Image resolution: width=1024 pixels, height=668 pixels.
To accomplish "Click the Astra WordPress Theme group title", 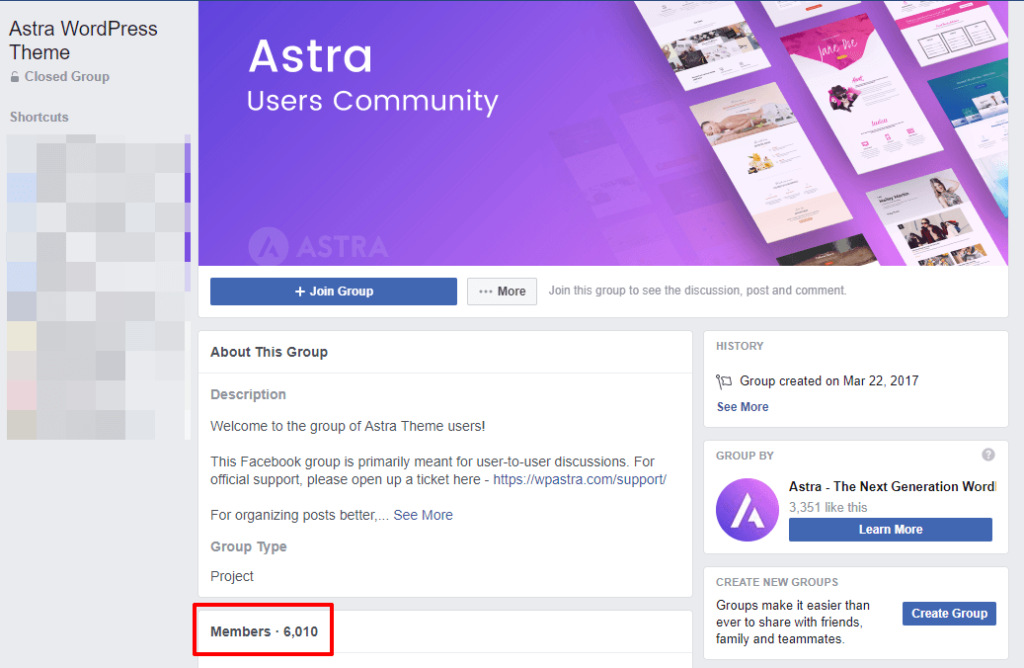I will click(83, 40).
